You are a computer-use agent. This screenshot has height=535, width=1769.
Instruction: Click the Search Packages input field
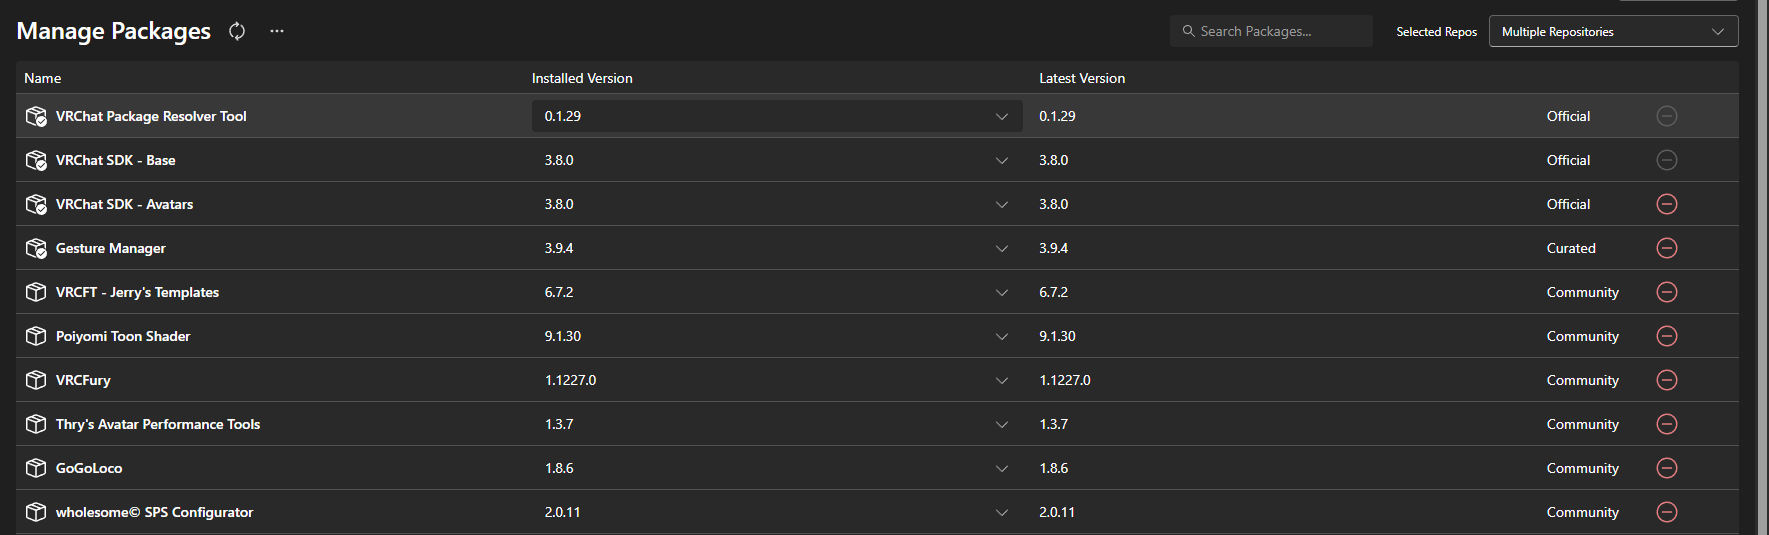tap(1271, 31)
